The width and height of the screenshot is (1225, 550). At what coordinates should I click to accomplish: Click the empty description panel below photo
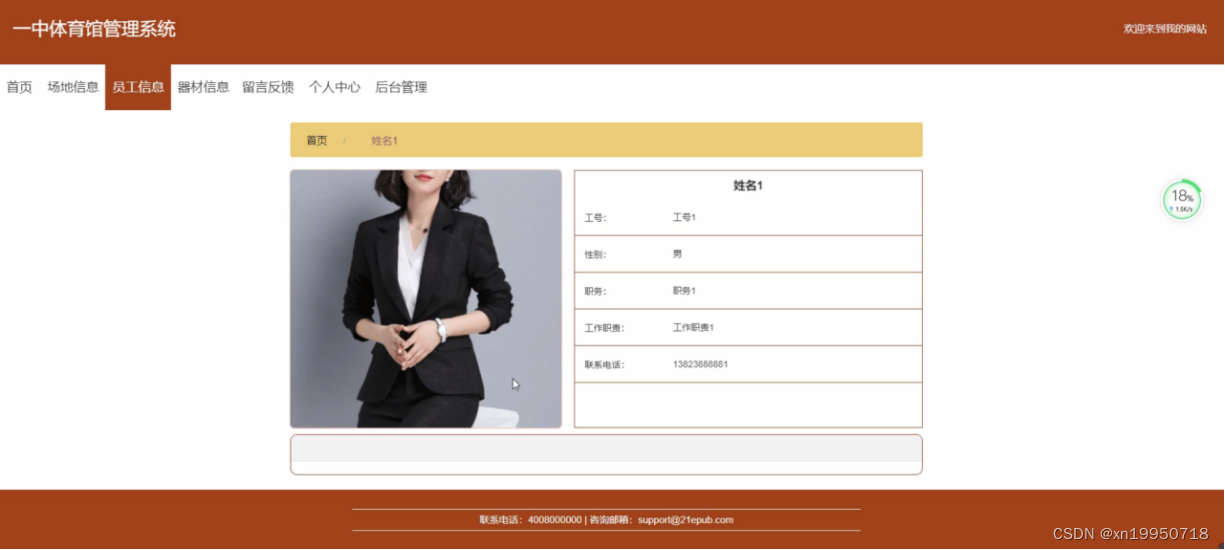(x=606, y=454)
